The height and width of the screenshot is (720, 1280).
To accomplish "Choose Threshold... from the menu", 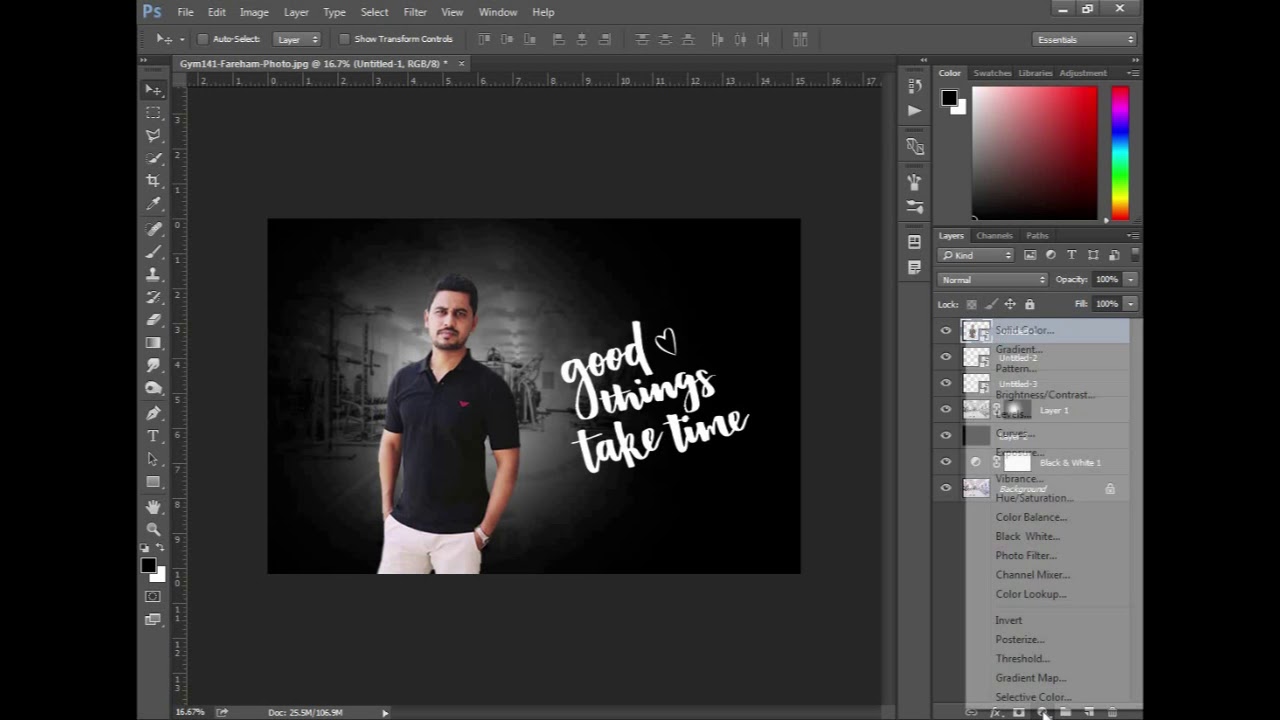I will (x=1022, y=659).
